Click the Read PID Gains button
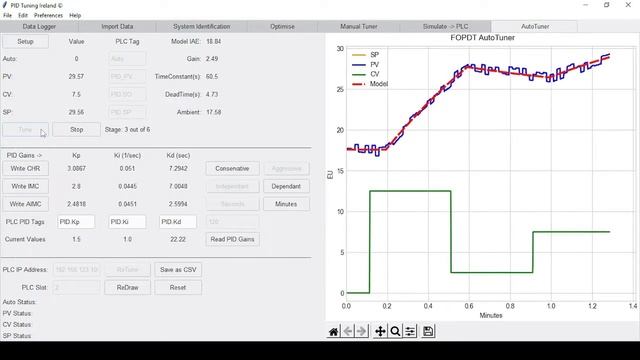Image resolution: width=640 pixels, height=360 pixels. (232, 240)
